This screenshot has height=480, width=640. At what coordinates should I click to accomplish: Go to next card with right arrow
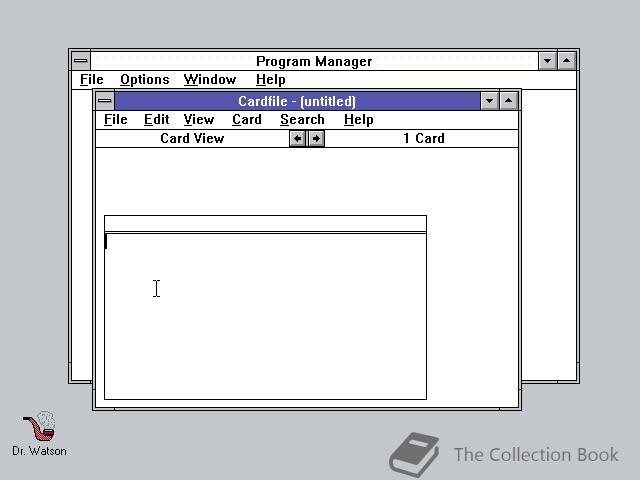click(x=316, y=139)
